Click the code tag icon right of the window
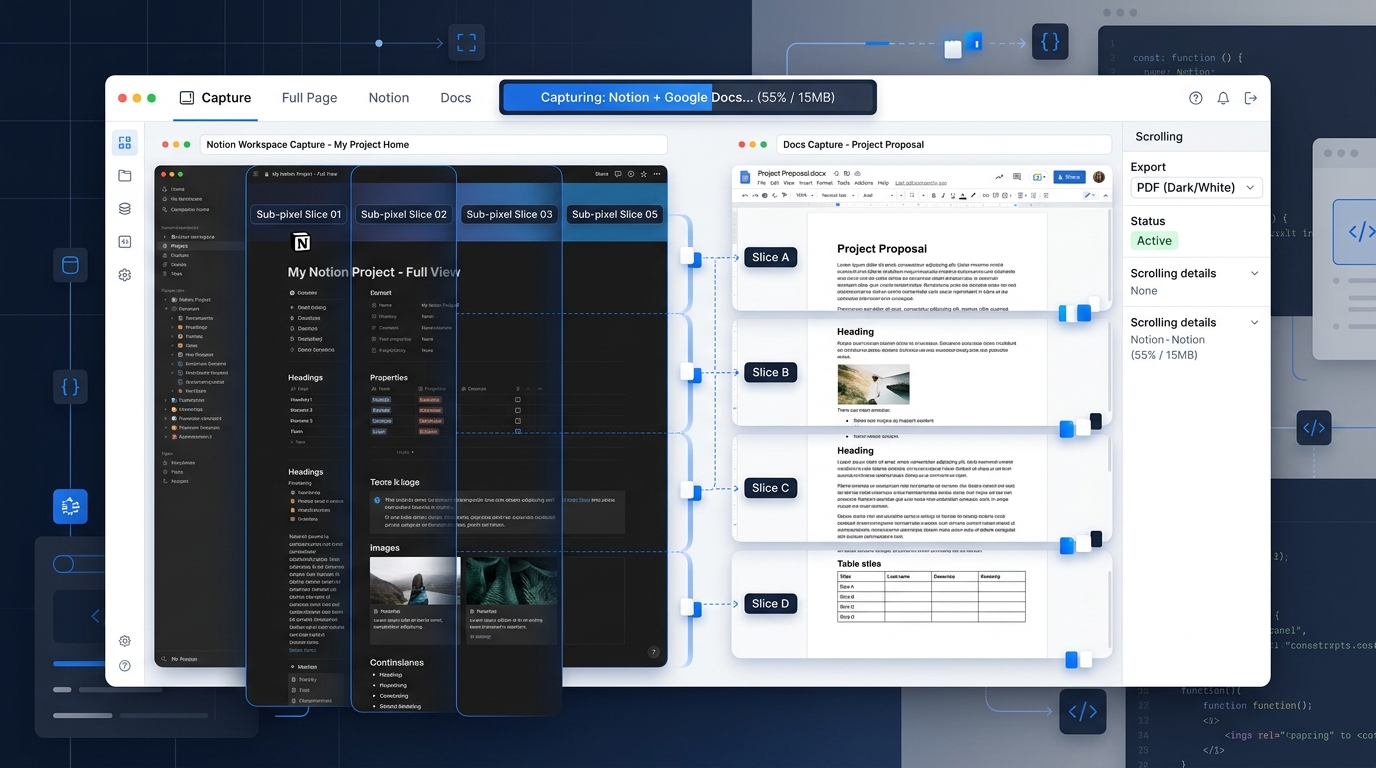 [1314, 428]
